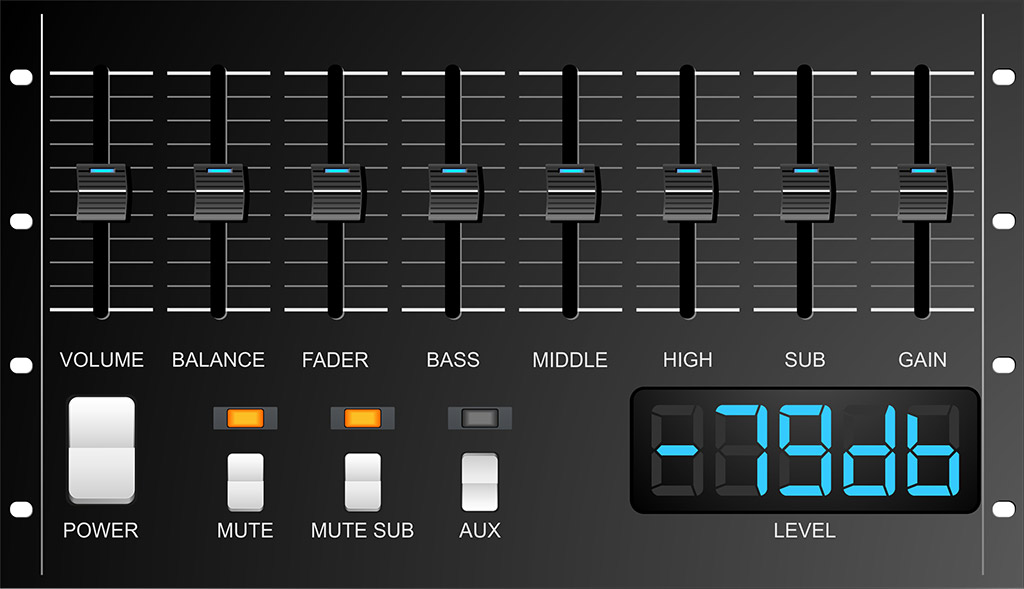Toggle the Mute Sub switch
1024x589 pixels.
coord(363,481)
